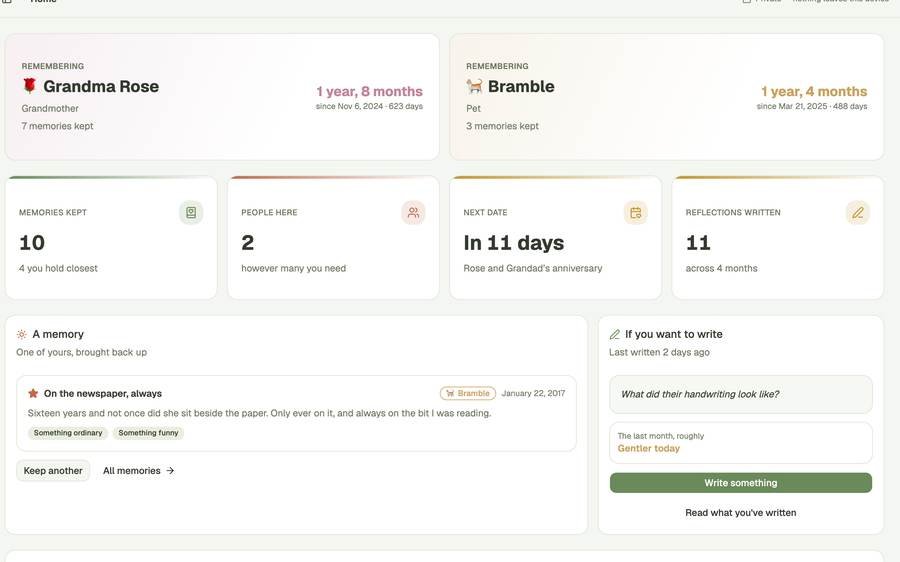The height and width of the screenshot is (562, 900).
Task: Click the Memories Kept count 10
Action: [x=32, y=243]
